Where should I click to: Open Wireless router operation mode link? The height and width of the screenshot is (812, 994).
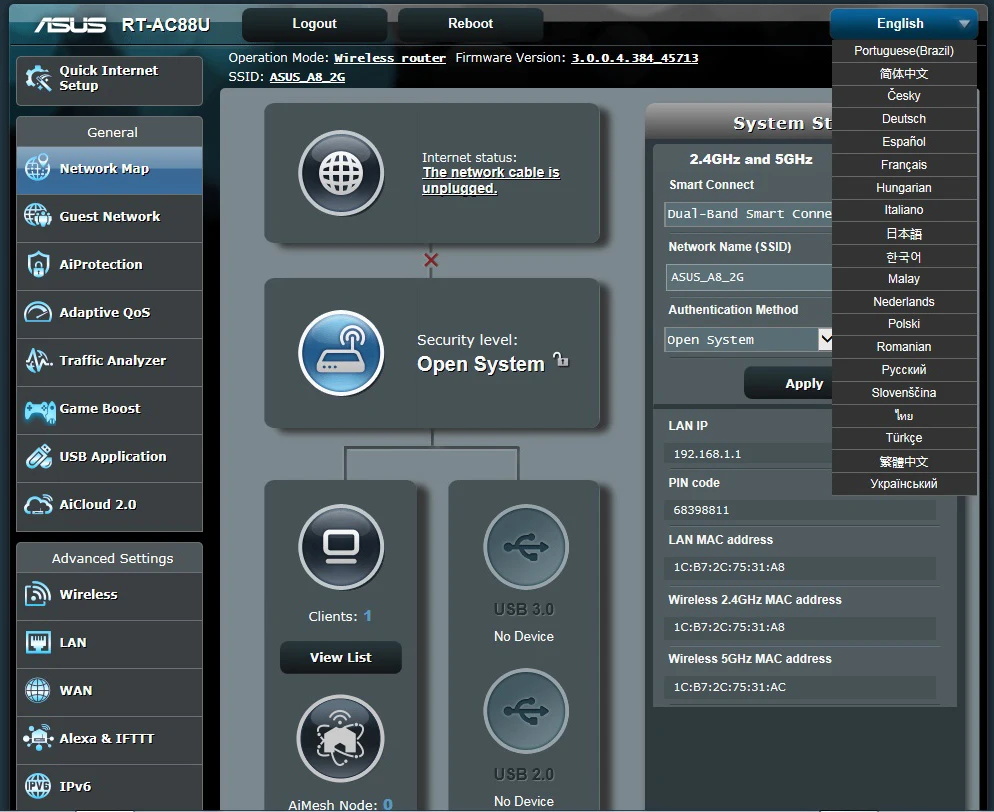click(x=390, y=58)
